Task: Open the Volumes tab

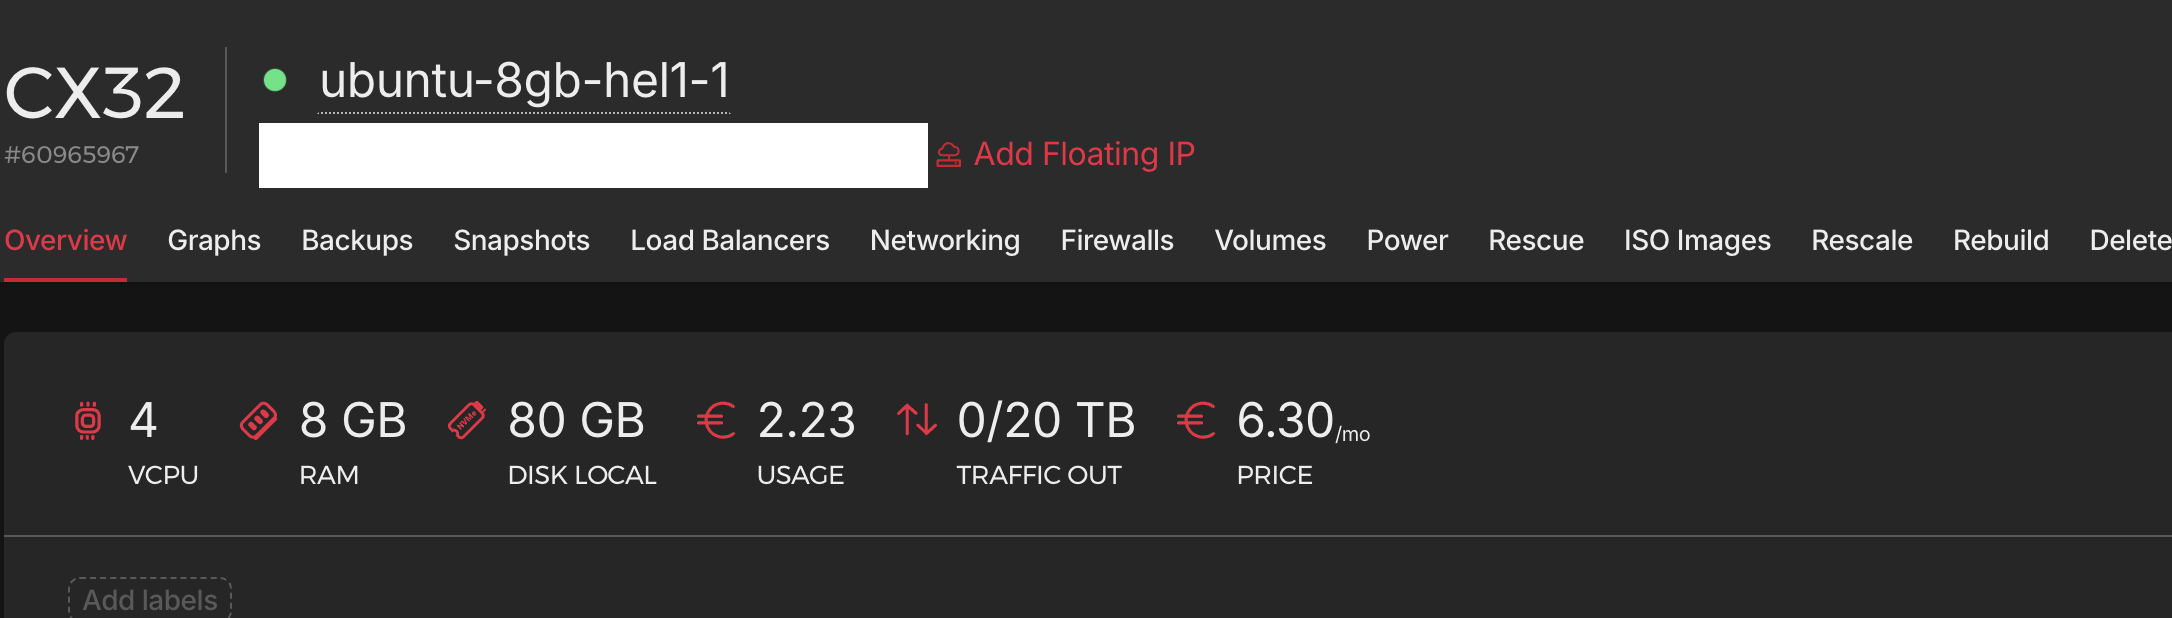Action: pos(1270,241)
